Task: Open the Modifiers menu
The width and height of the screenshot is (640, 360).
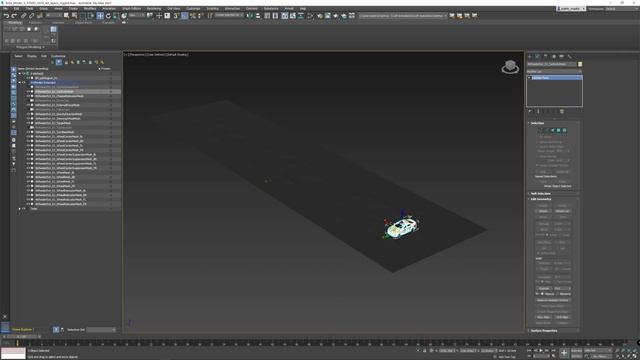Action: [x=90, y=9]
